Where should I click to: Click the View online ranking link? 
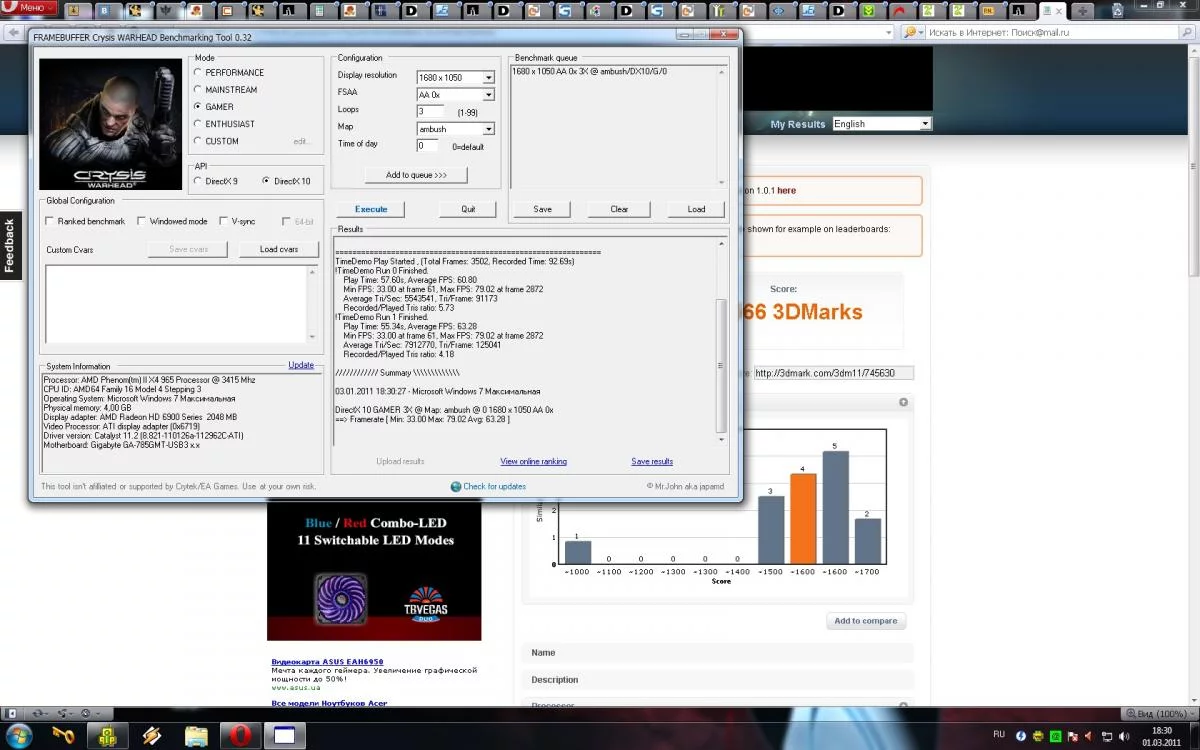tap(533, 462)
